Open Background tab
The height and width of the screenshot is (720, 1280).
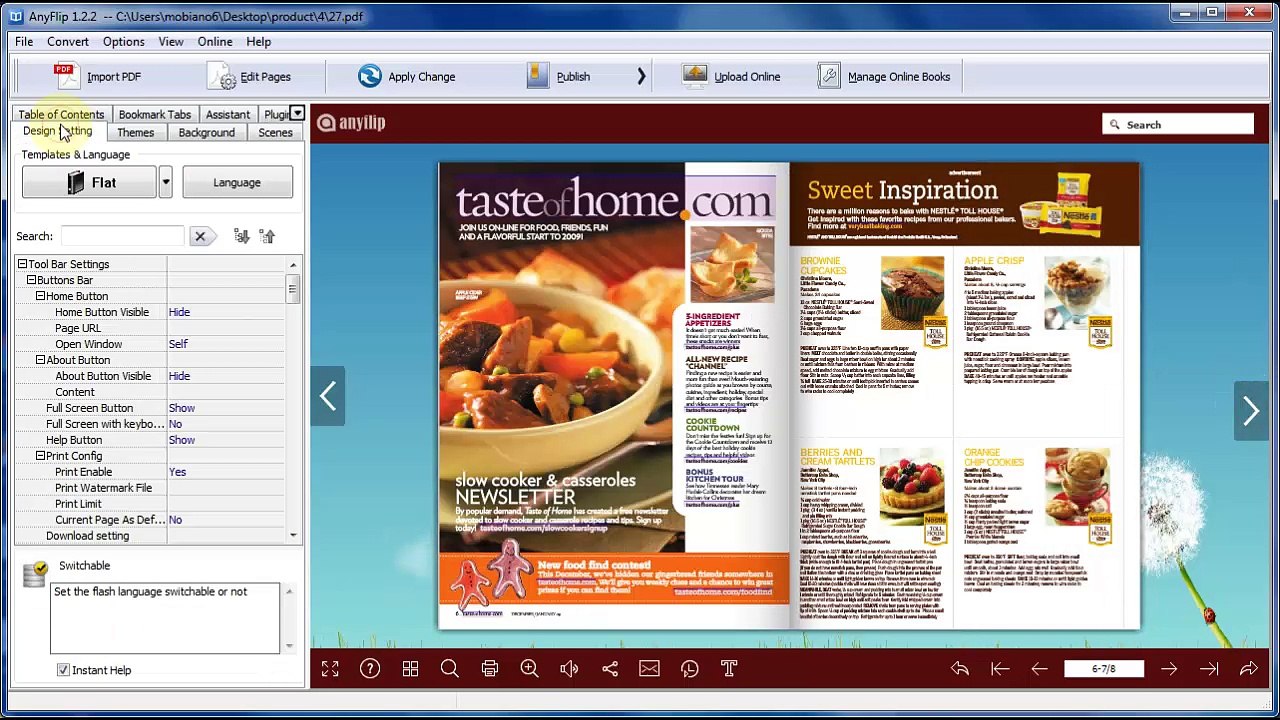207,133
